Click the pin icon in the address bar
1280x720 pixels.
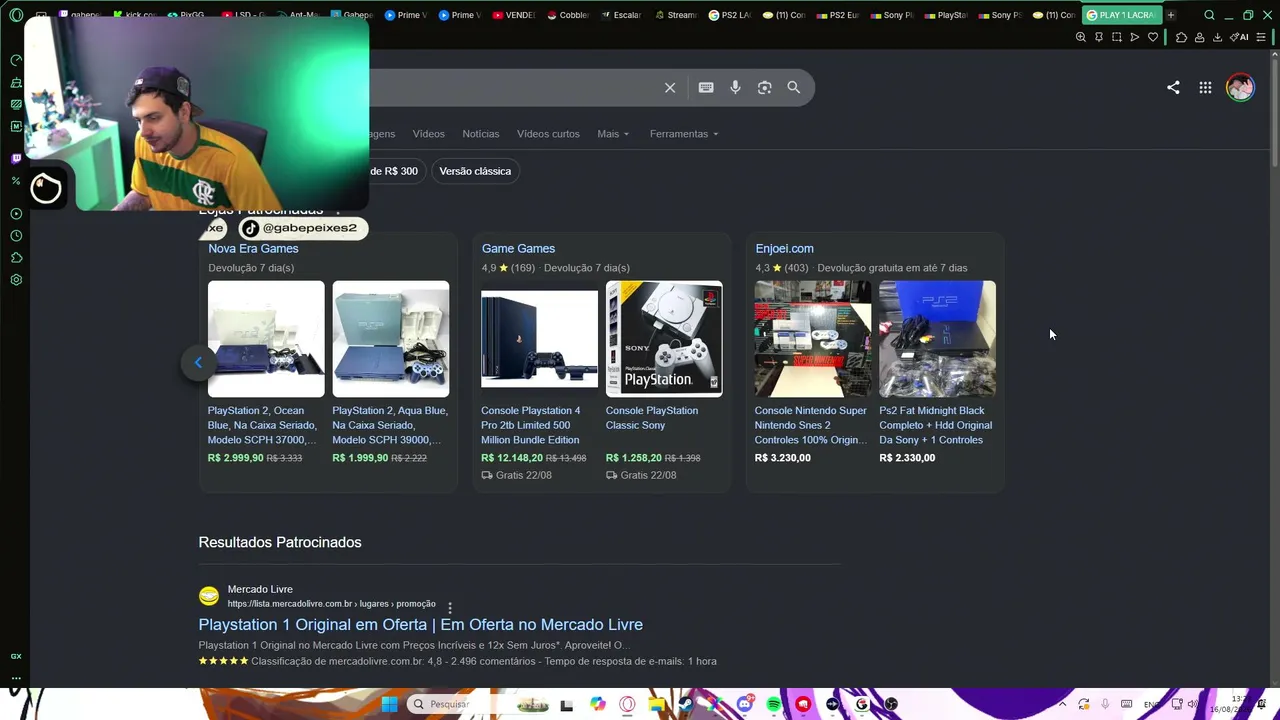point(1099,37)
